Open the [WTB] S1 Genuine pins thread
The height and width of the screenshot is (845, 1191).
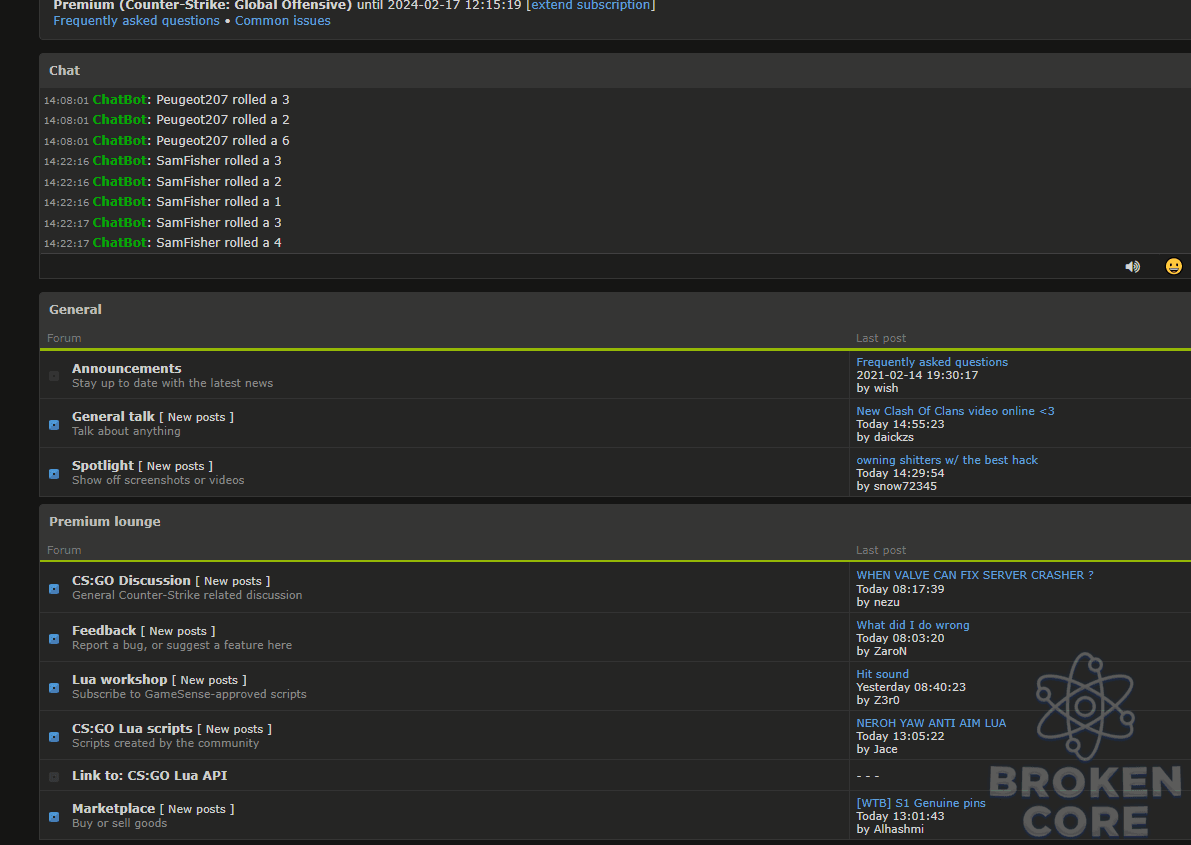click(921, 803)
